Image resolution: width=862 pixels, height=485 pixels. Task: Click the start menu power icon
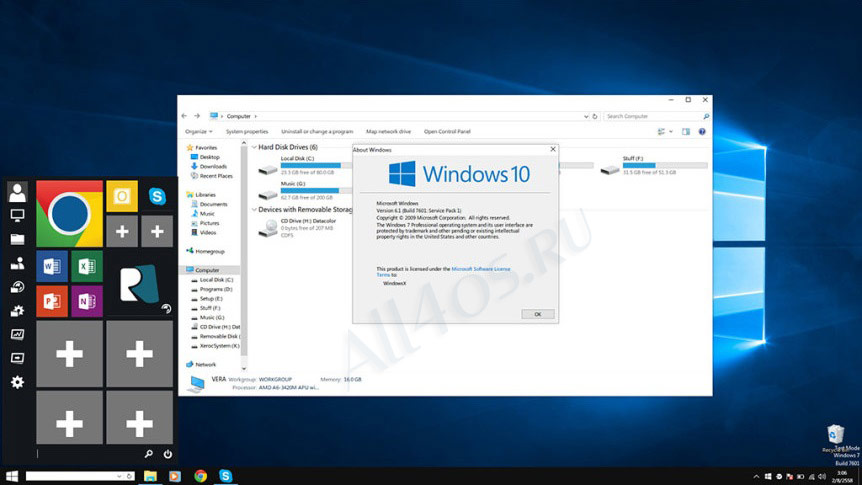tap(168, 454)
